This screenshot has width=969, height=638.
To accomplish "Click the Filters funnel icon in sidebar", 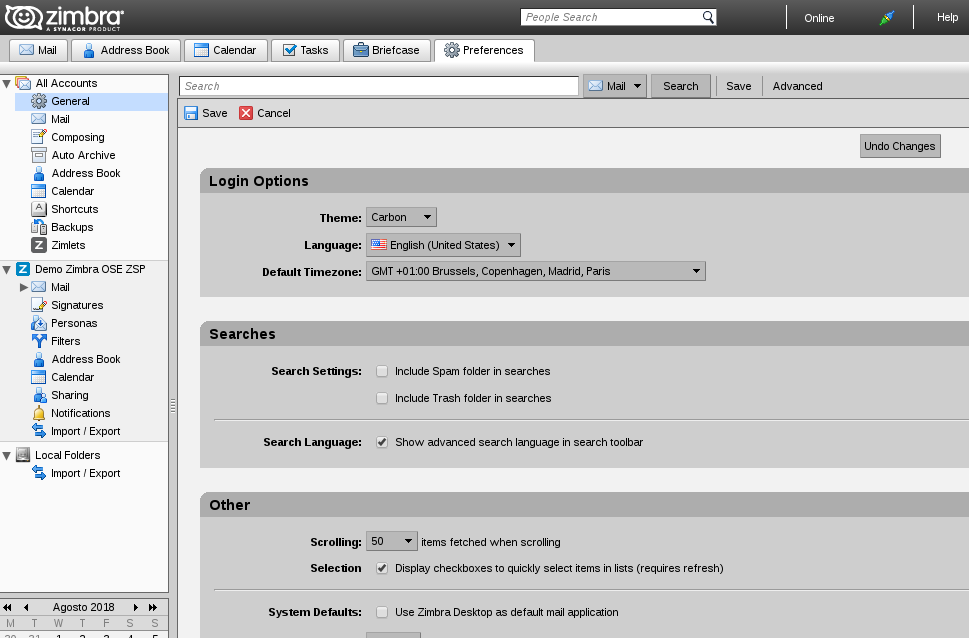I will [39, 341].
